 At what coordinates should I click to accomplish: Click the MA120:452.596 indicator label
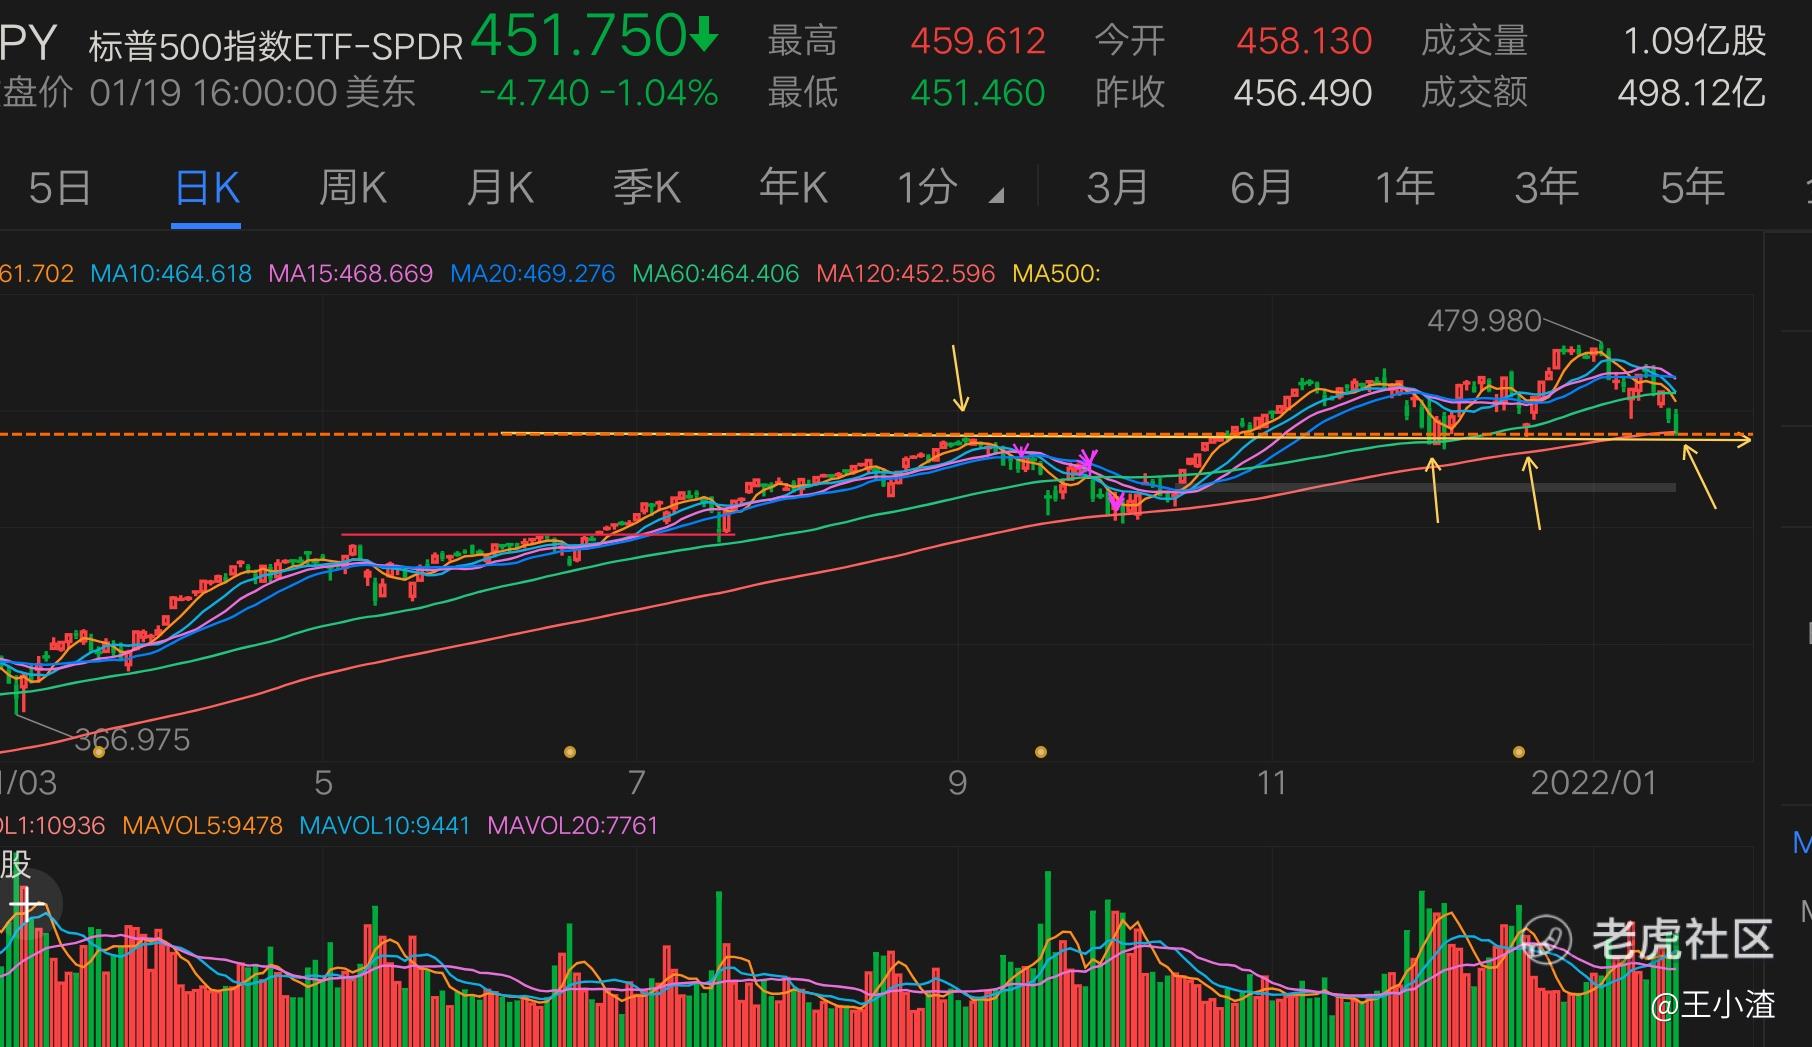(905, 274)
